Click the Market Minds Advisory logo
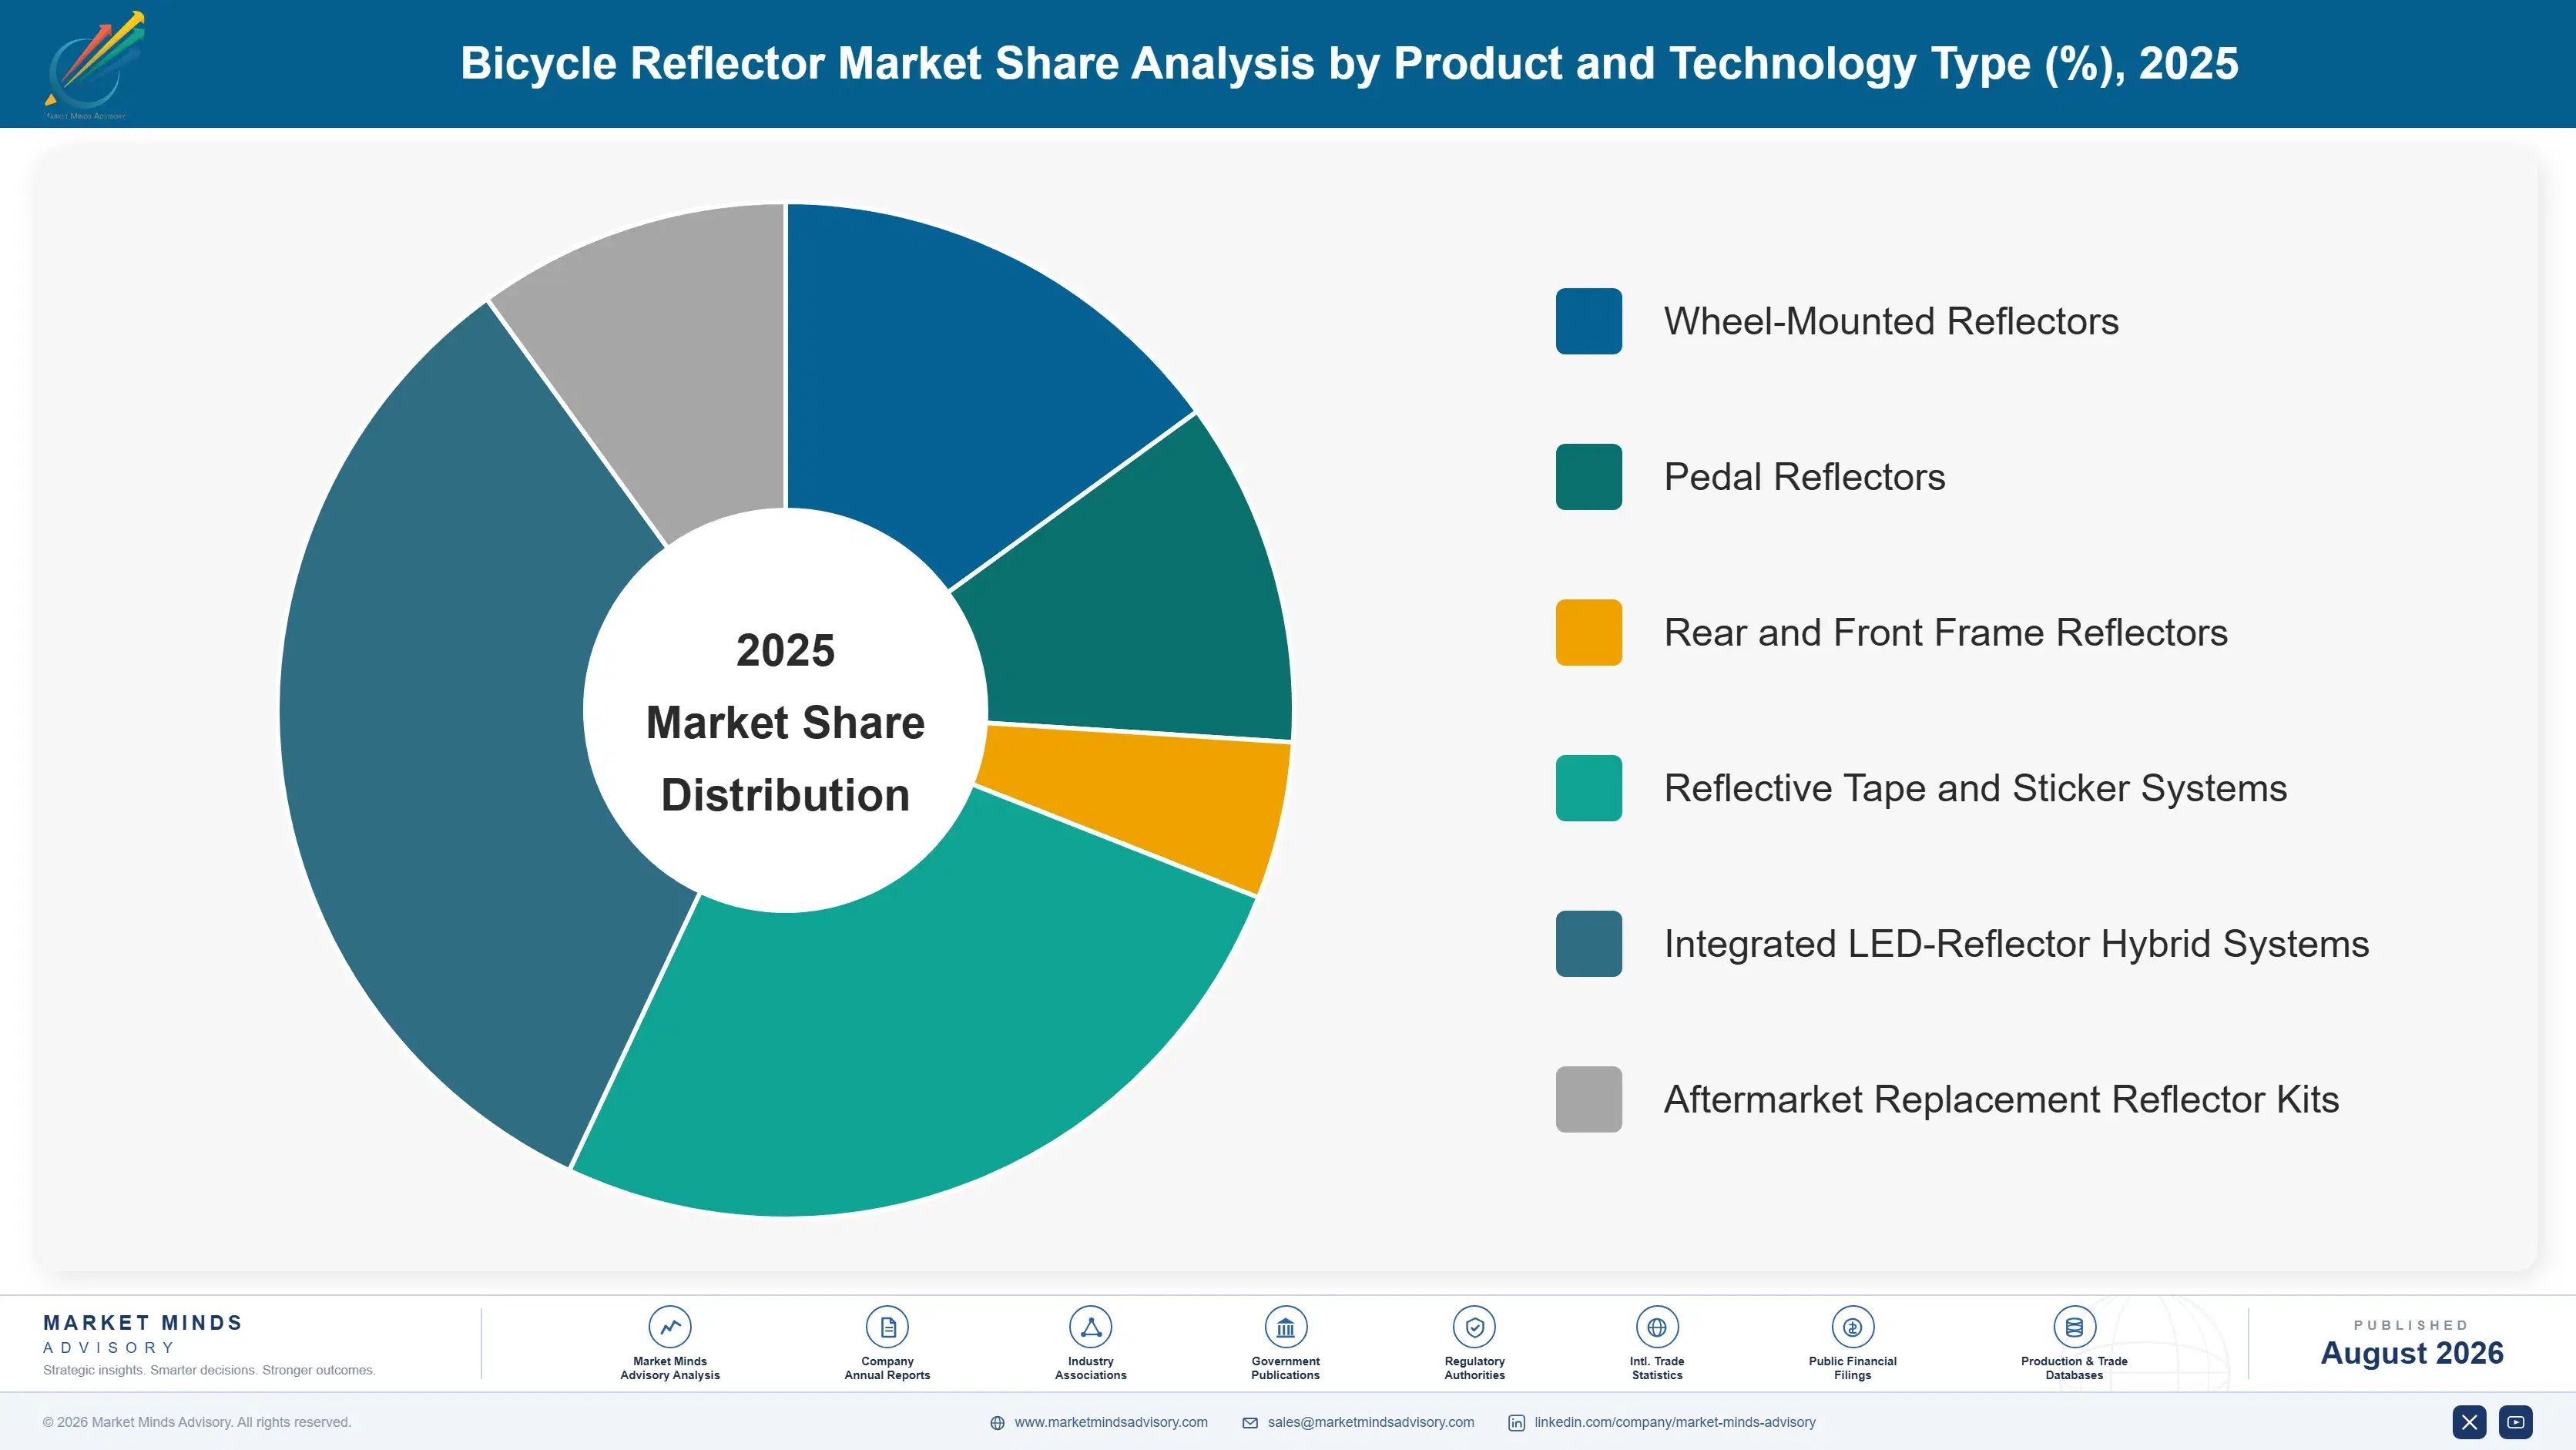Image resolution: width=2576 pixels, height=1450 pixels. 94,65
